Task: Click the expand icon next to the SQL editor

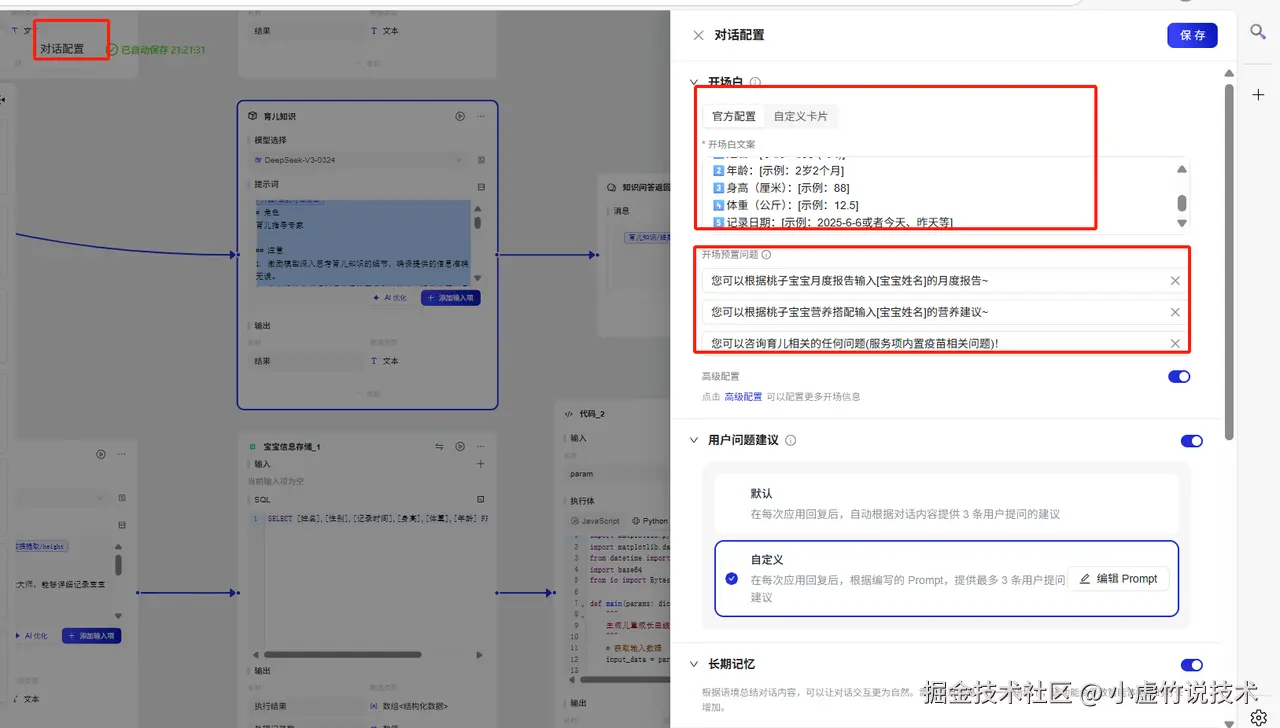Action: coord(481,499)
